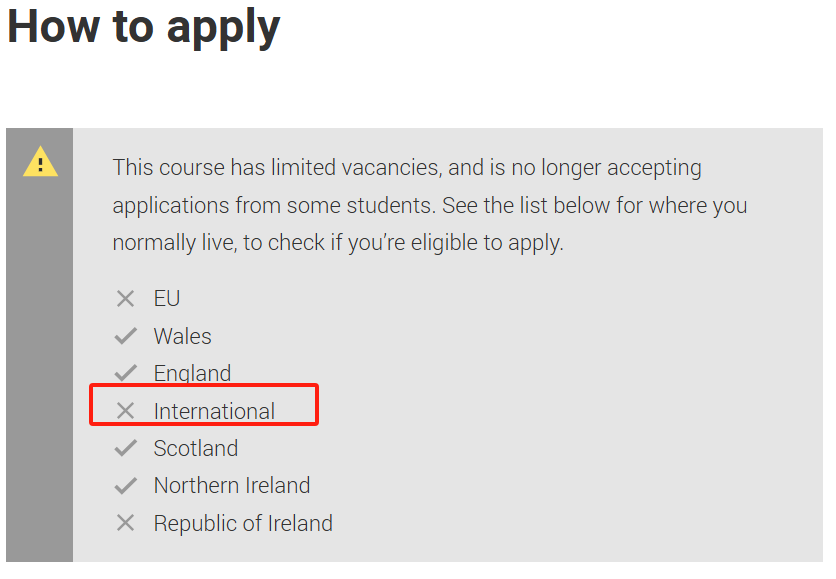Click the checkmark icon next to Scotland
Viewport: 836px width, 579px height.
tap(126, 448)
